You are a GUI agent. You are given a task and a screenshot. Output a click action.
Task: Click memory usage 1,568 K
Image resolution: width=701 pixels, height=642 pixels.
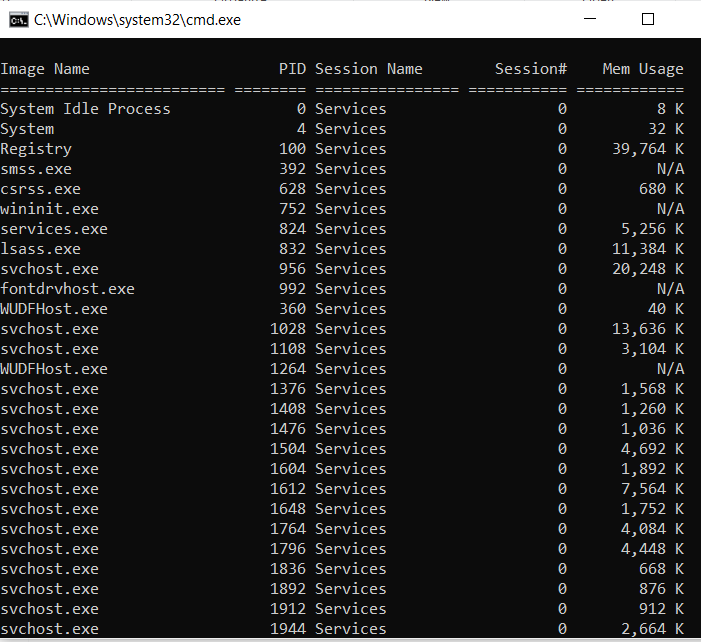652,389
